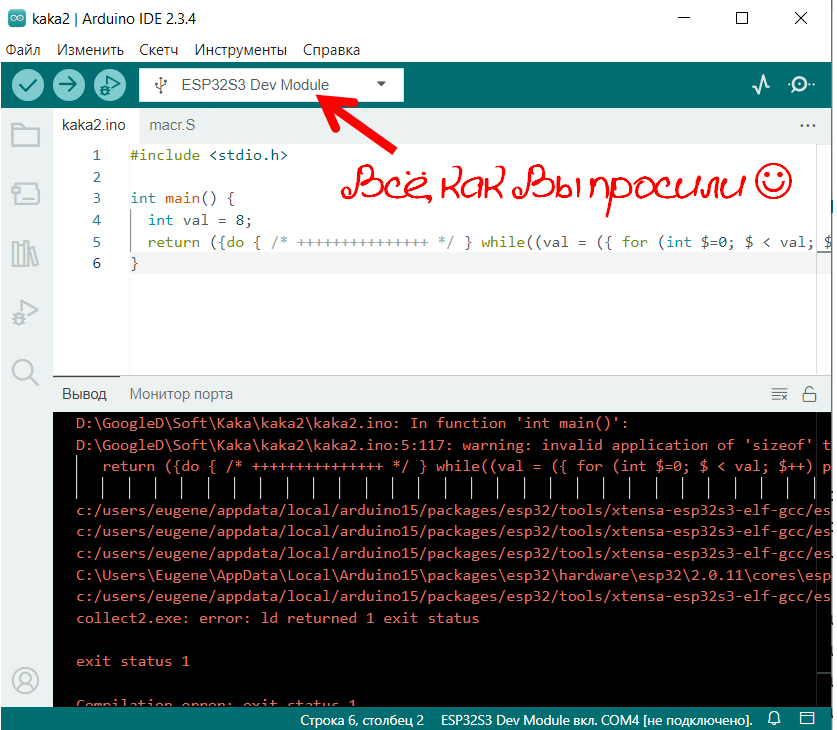The height and width of the screenshot is (730, 837).
Task: Click the 'warning: invalid application of sizeof' line
Action: pyautogui.click(x=453, y=445)
